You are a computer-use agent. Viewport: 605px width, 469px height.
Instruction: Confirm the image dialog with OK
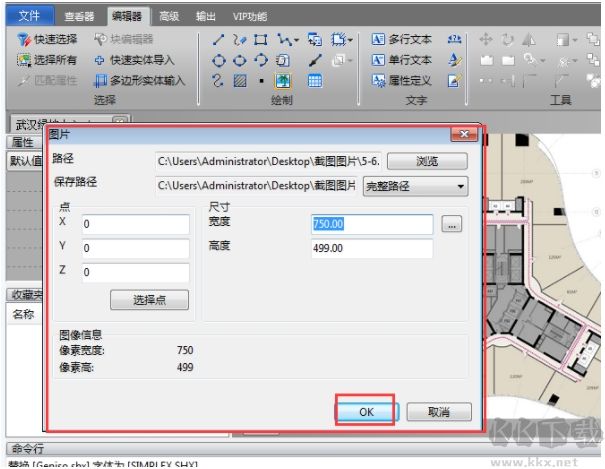(364, 411)
